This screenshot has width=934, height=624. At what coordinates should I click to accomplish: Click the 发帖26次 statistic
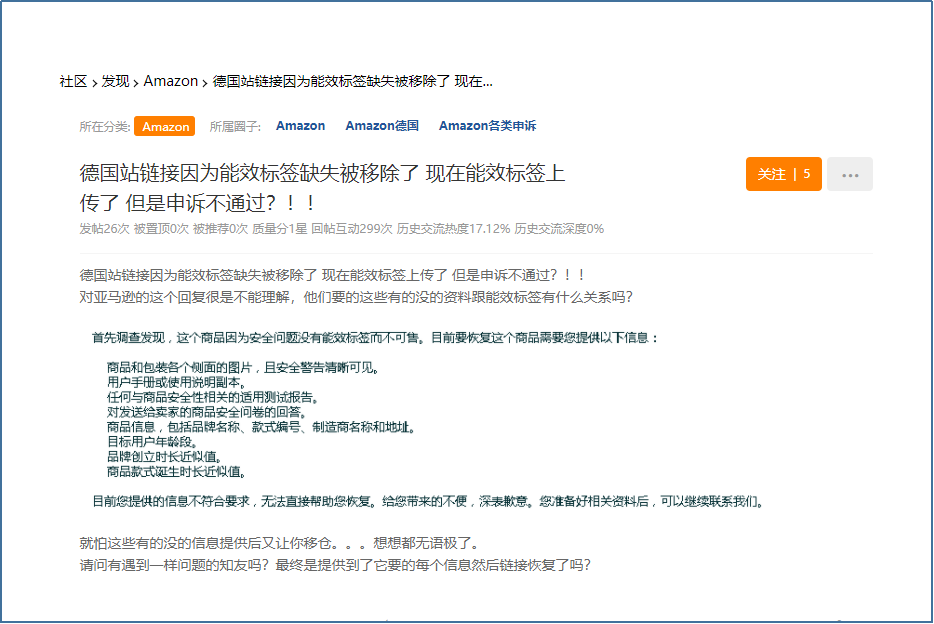click(104, 229)
